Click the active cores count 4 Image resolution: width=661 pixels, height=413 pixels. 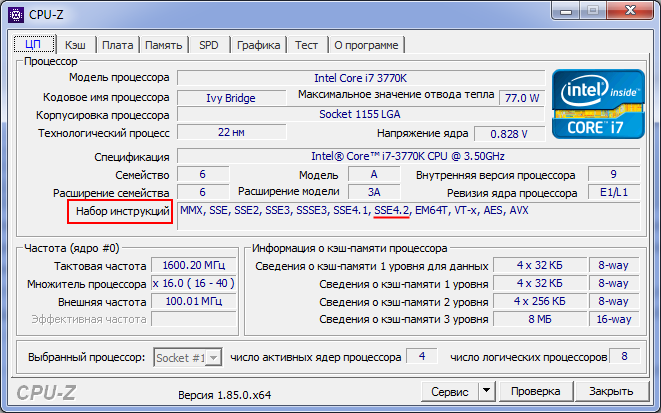click(422, 357)
